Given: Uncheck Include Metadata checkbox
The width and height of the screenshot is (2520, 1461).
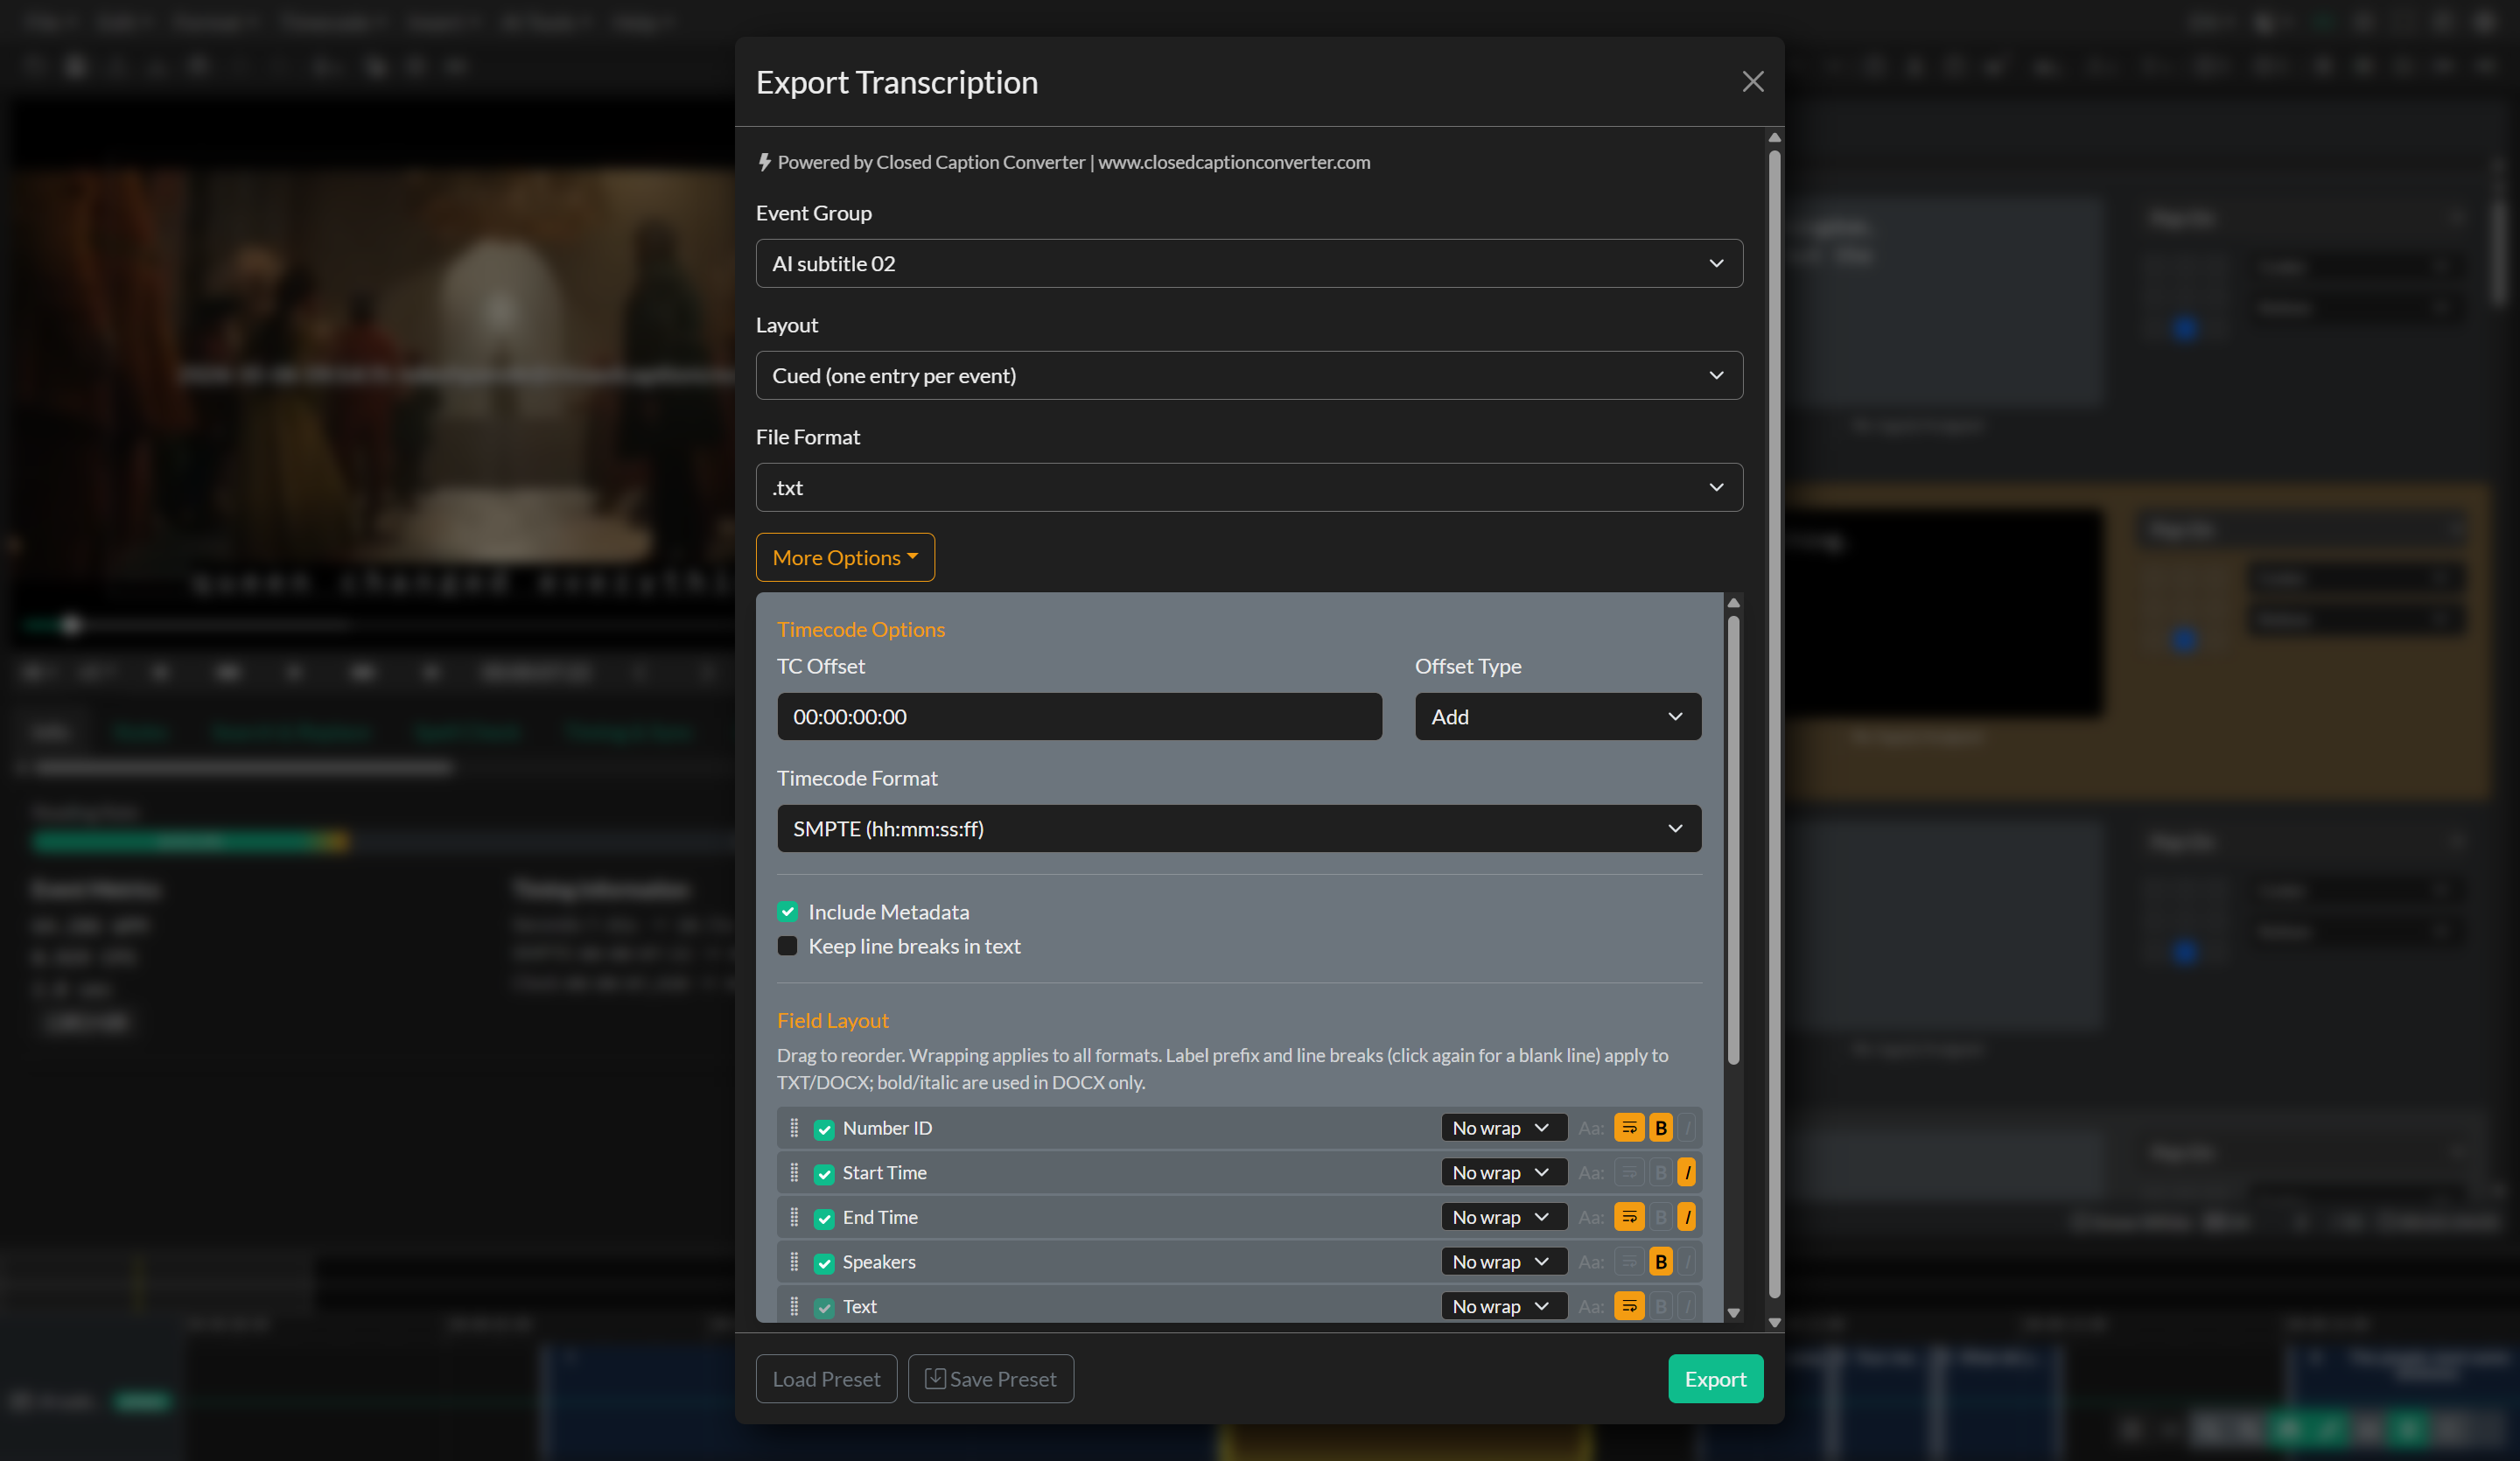Looking at the screenshot, I should [x=788, y=912].
